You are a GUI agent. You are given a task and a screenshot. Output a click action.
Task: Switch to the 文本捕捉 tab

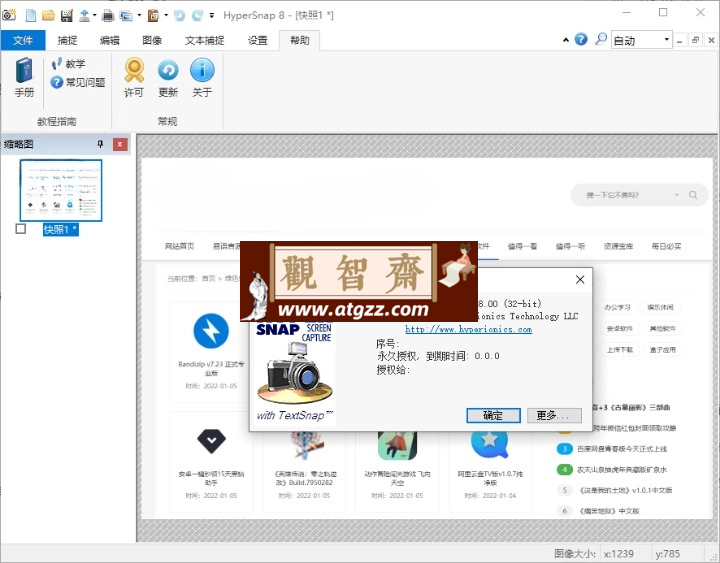tap(205, 40)
